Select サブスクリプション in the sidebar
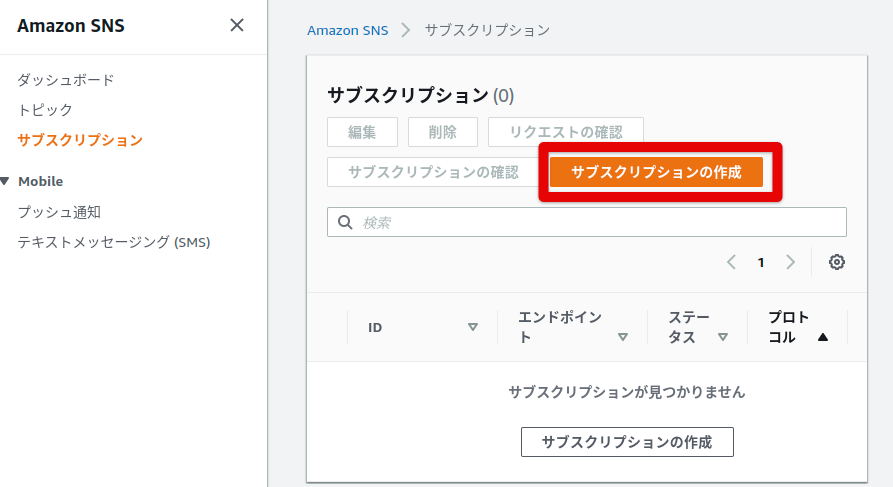This screenshot has width=893, height=487. tap(80, 140)
